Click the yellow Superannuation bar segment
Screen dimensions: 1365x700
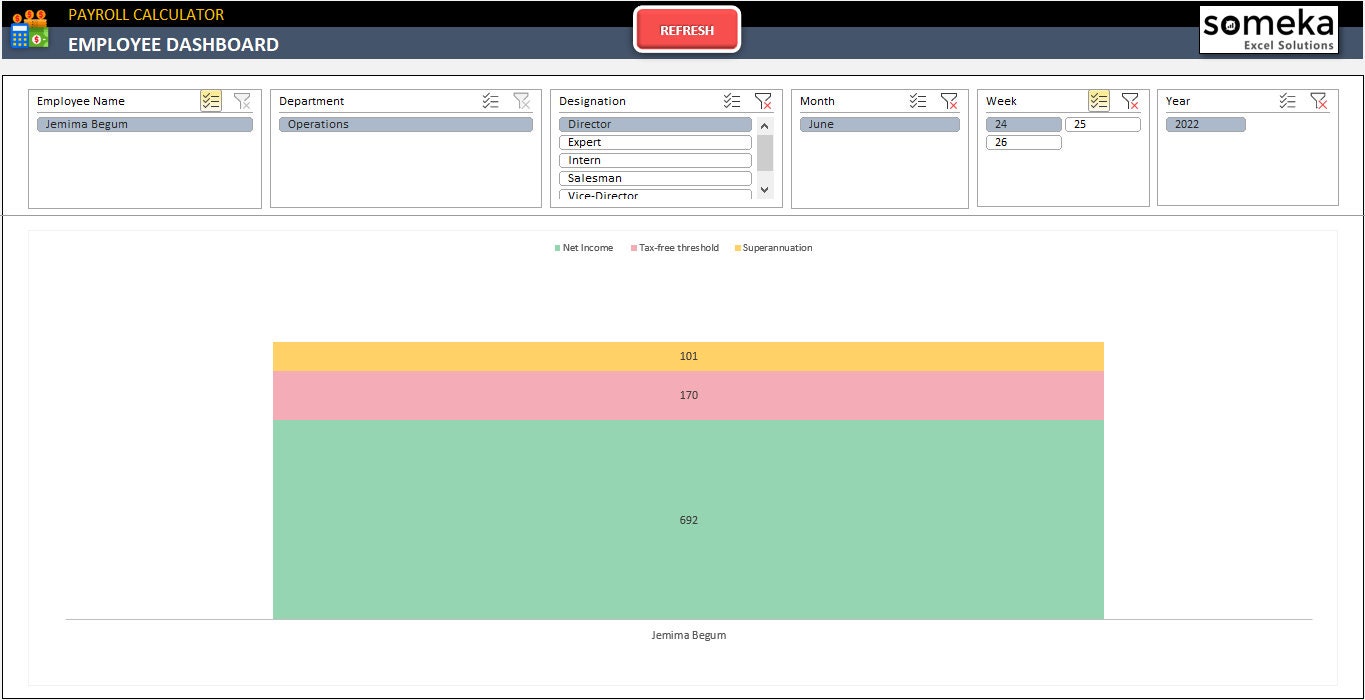688,356
